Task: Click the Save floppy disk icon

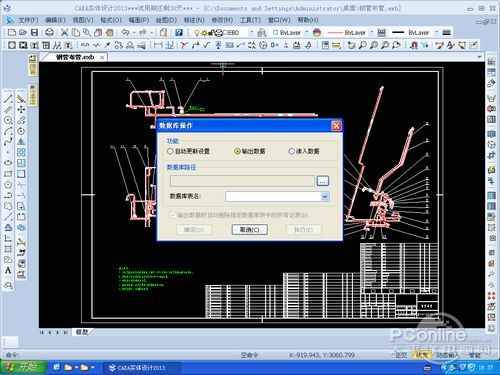Action: click(x=34, y=33)
